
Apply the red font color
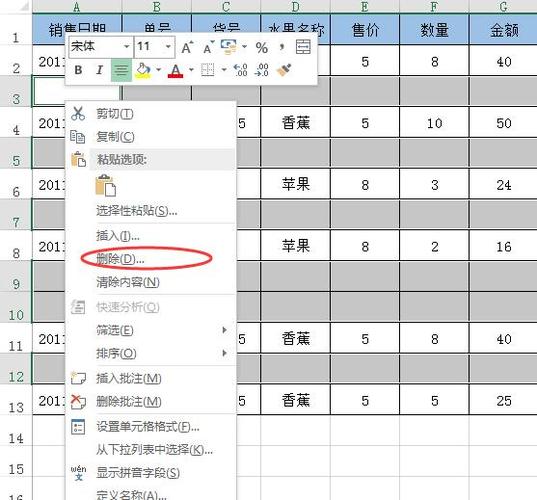pyautogui.click(x=176, y=71)
